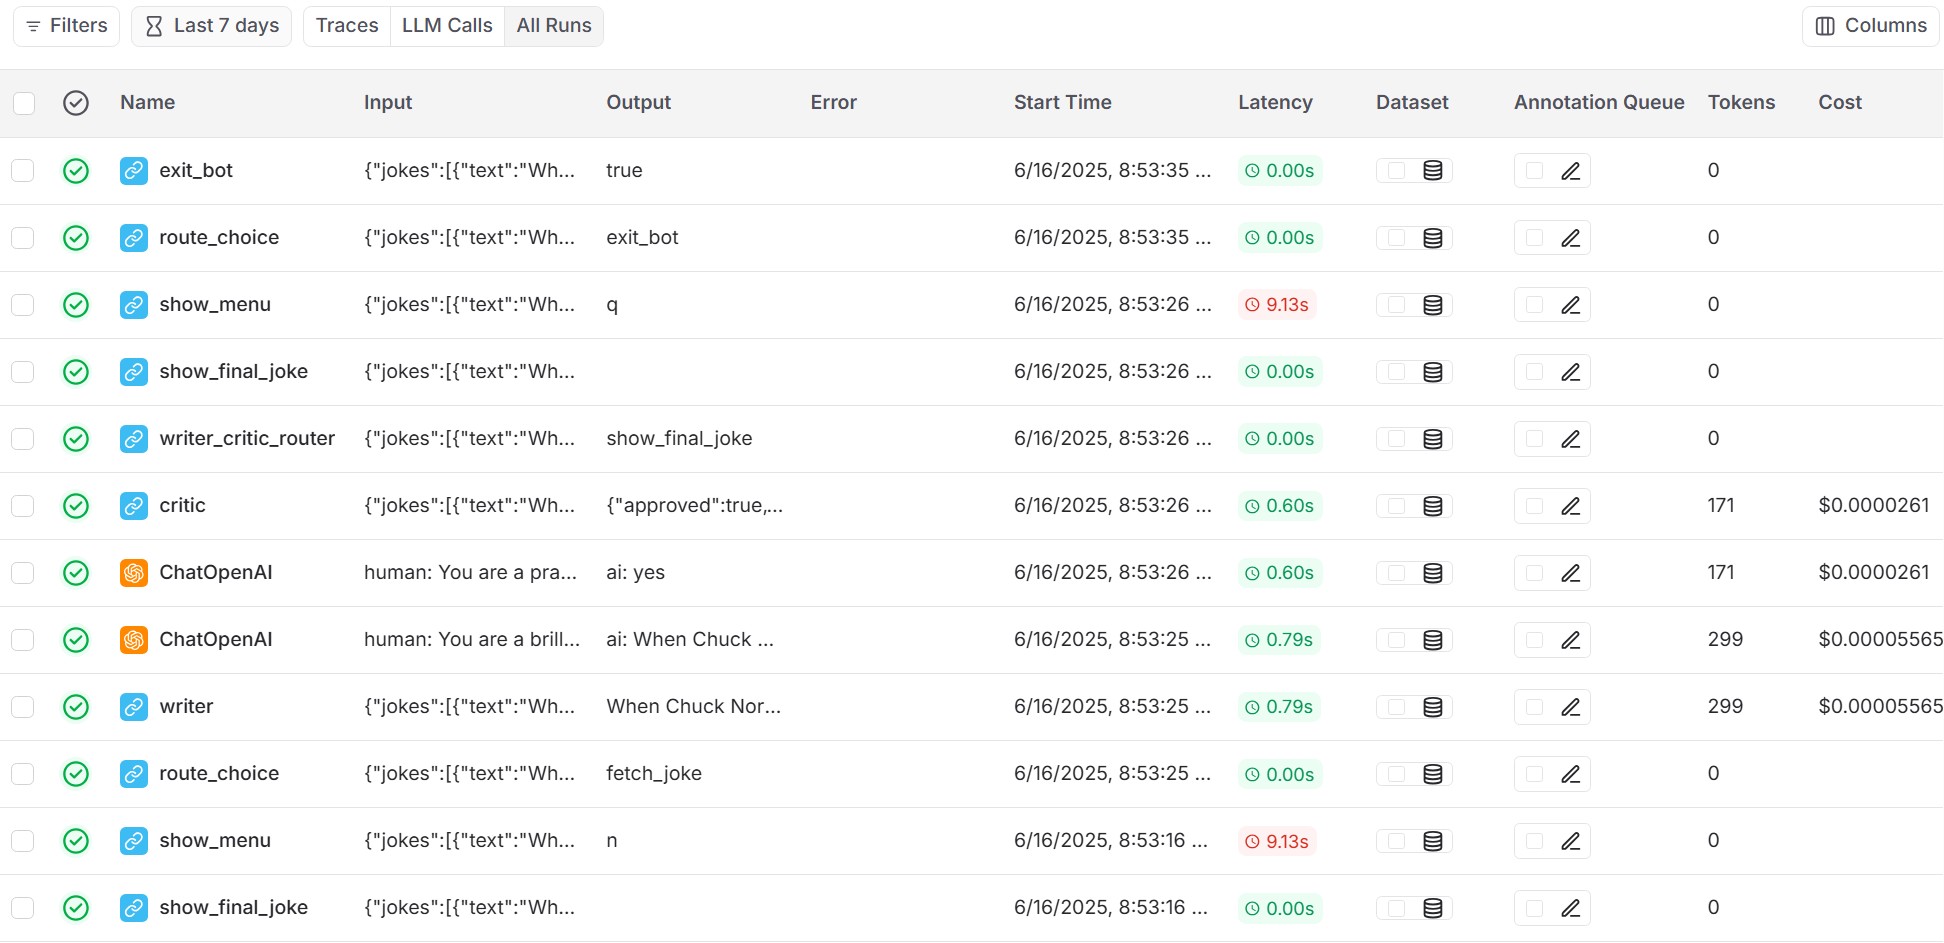Tick the select-all checkbox in table header
Viewport: 1944px width, 943px height.
24,103
